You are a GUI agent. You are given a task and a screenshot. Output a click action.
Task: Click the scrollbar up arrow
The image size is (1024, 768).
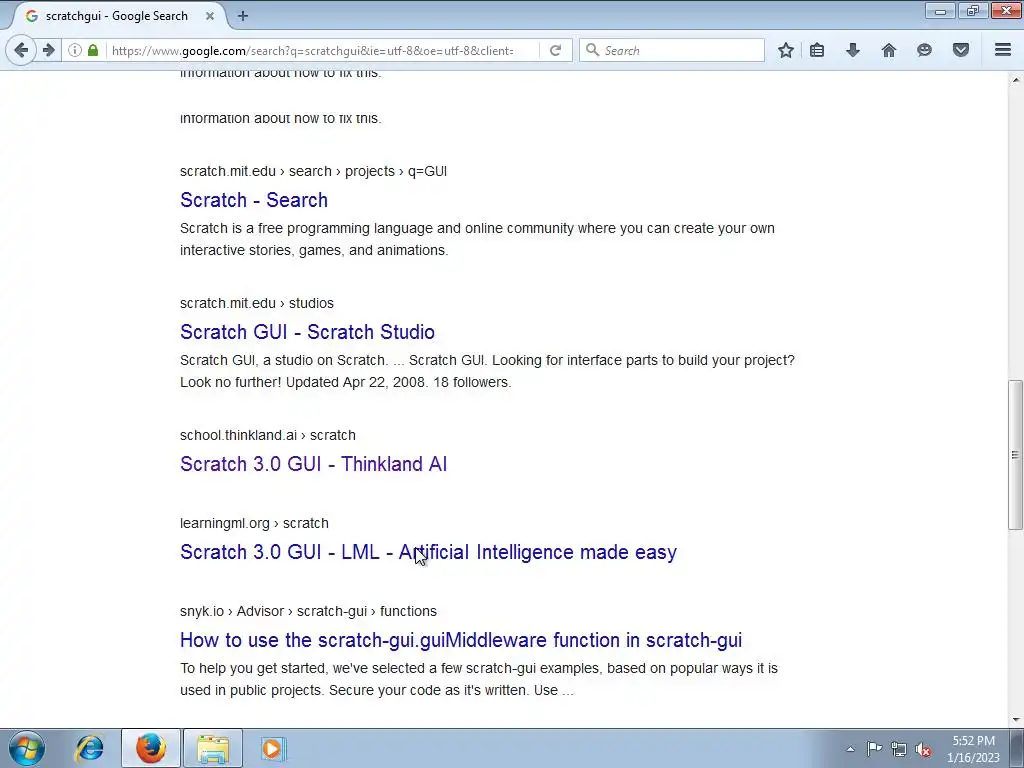1015,80
